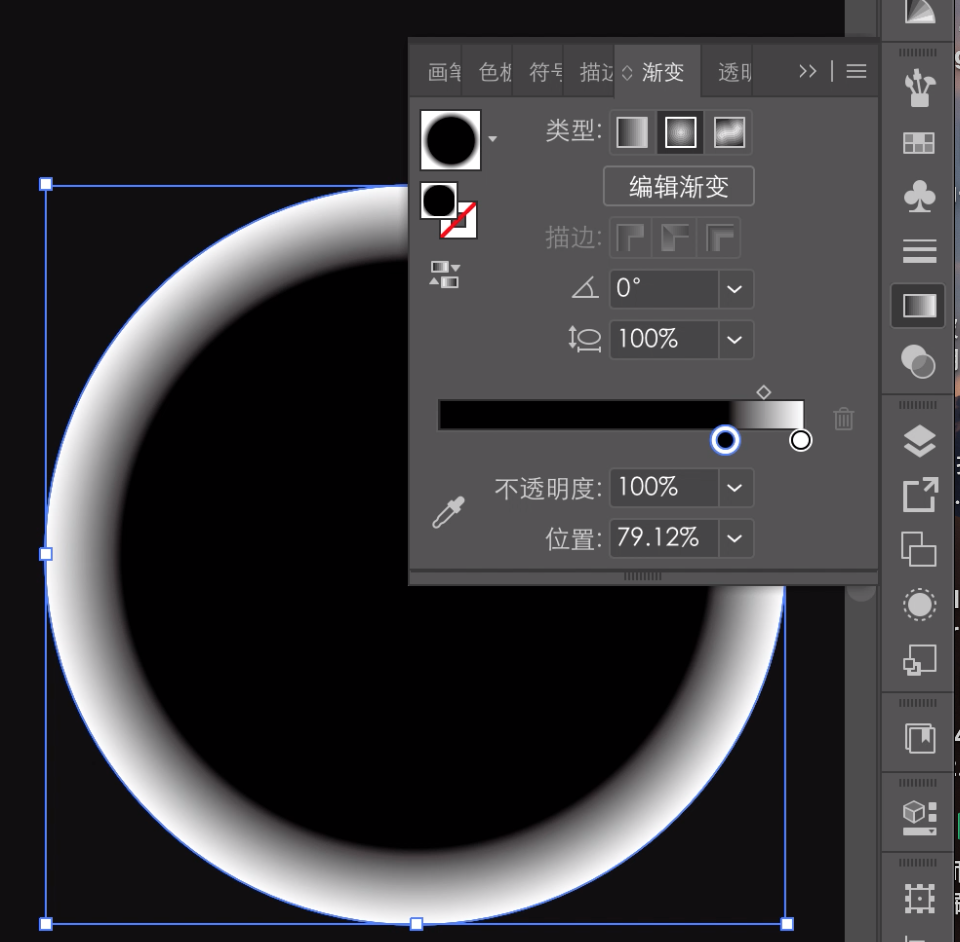Open the 位置 dropdown
The height and width of the screenshot is (942, 960).
click(735, 538)
